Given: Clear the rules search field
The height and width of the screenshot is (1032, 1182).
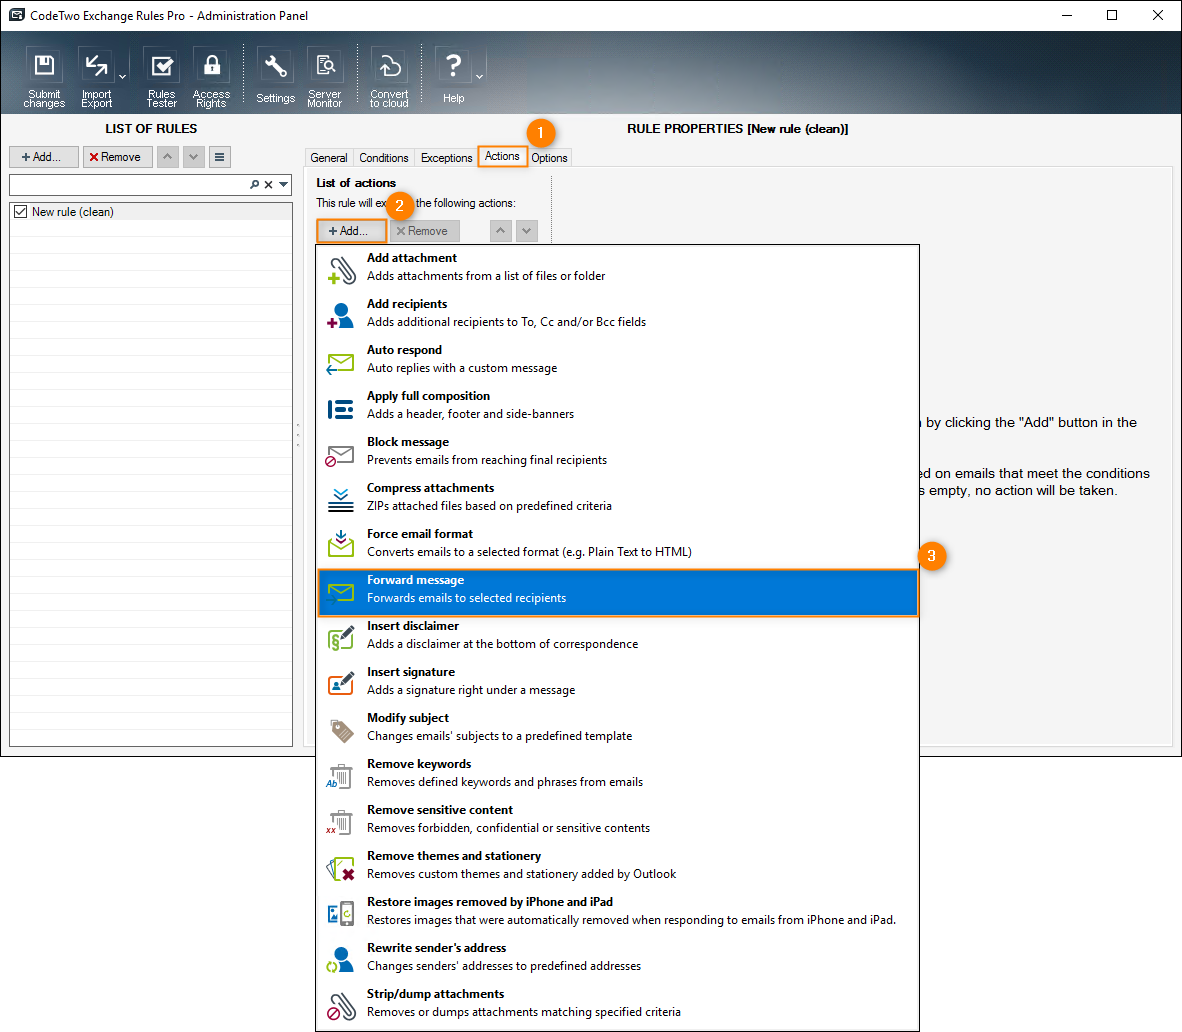Looking at the screenshot, I should (268, 185).
